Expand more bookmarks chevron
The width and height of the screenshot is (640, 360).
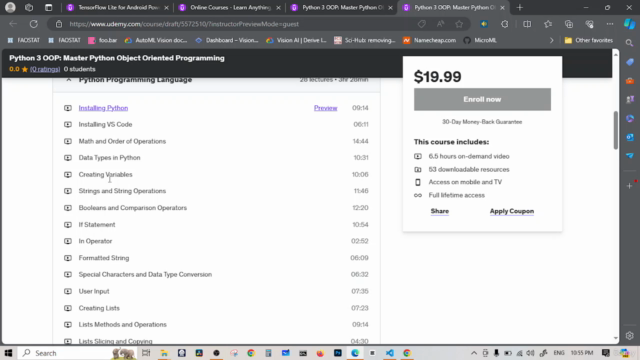click(551, 40)
